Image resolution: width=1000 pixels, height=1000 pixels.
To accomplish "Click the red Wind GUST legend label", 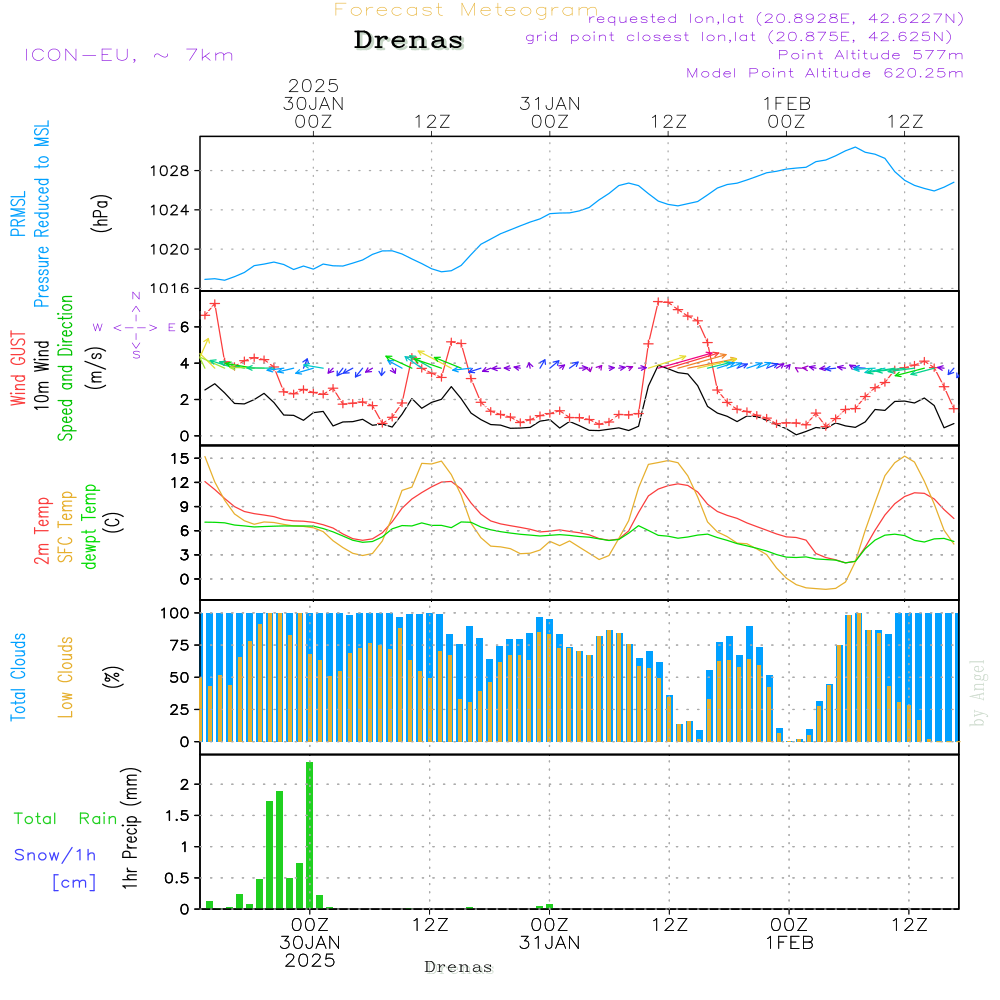I will pos(17,370).
